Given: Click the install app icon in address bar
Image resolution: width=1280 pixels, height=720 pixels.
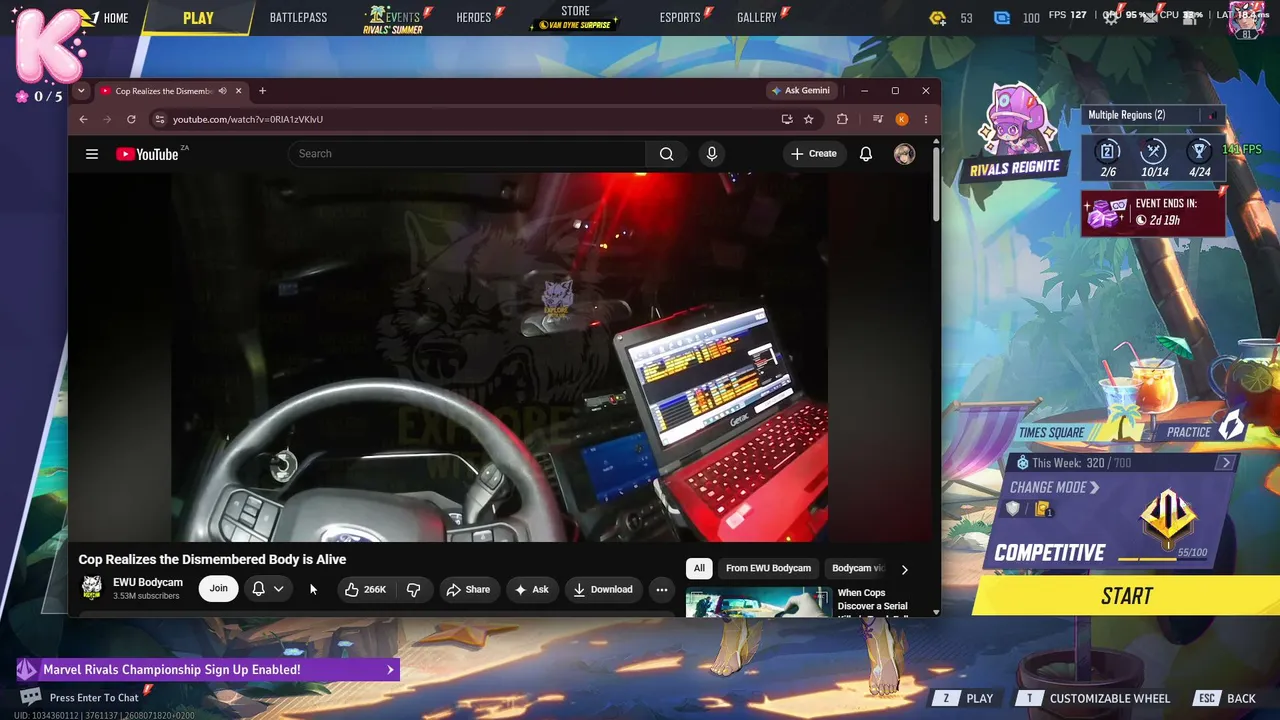Looking at the screenshot, I should point(787,119).
